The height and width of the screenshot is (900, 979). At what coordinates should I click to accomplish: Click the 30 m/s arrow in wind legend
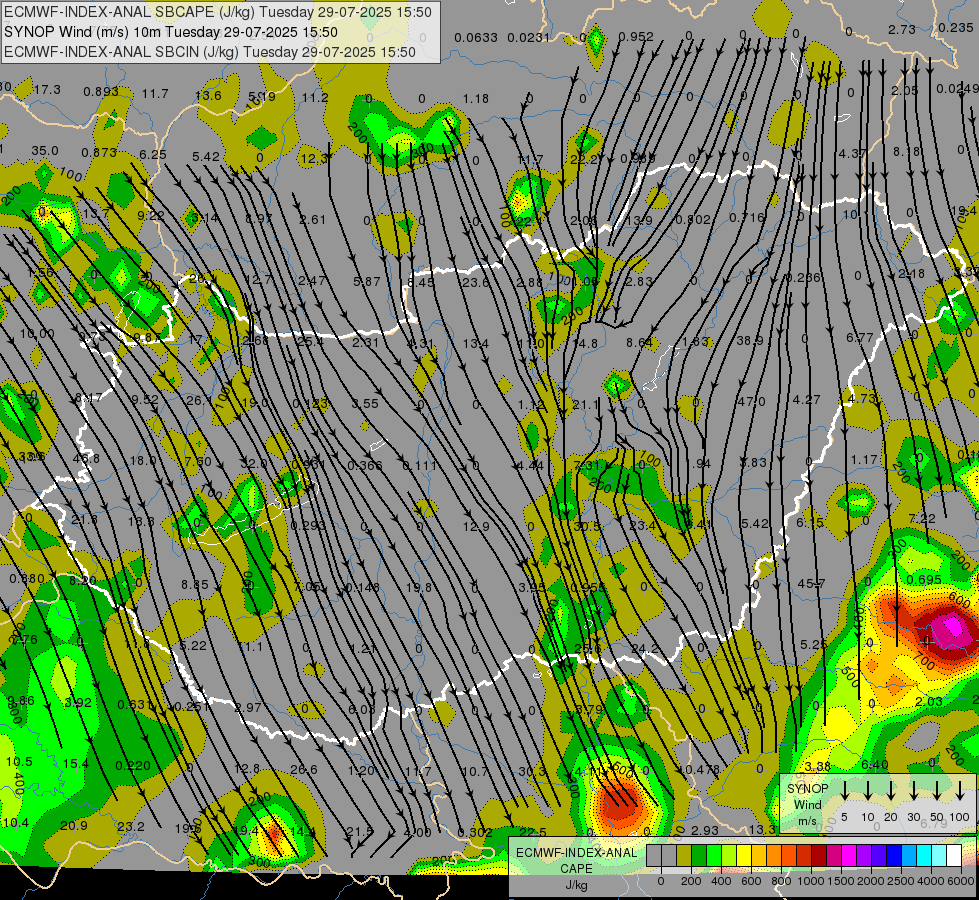tap(914, 791)
